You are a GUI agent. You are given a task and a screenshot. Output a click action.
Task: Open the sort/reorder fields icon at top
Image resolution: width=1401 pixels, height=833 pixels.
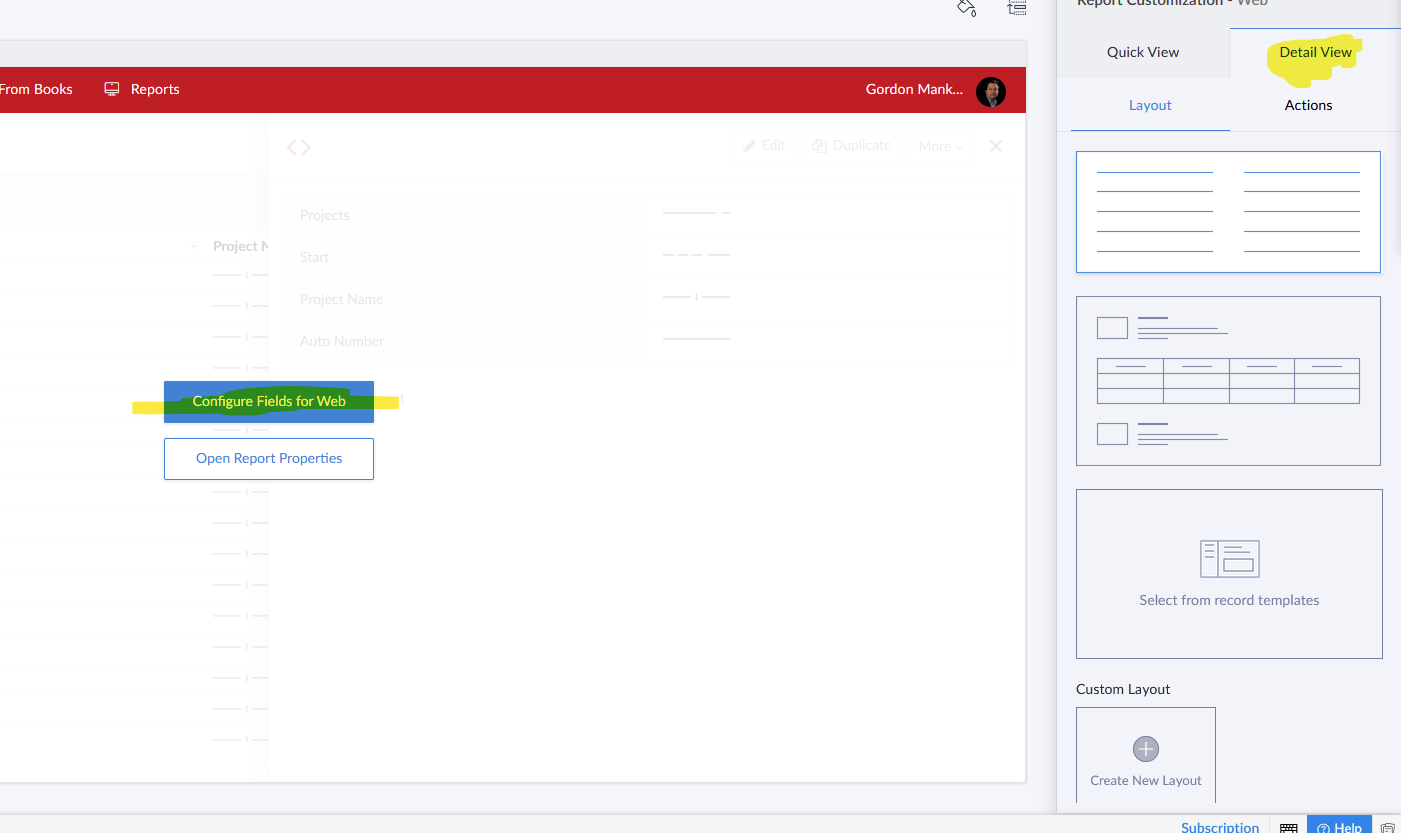point(1016,8)
